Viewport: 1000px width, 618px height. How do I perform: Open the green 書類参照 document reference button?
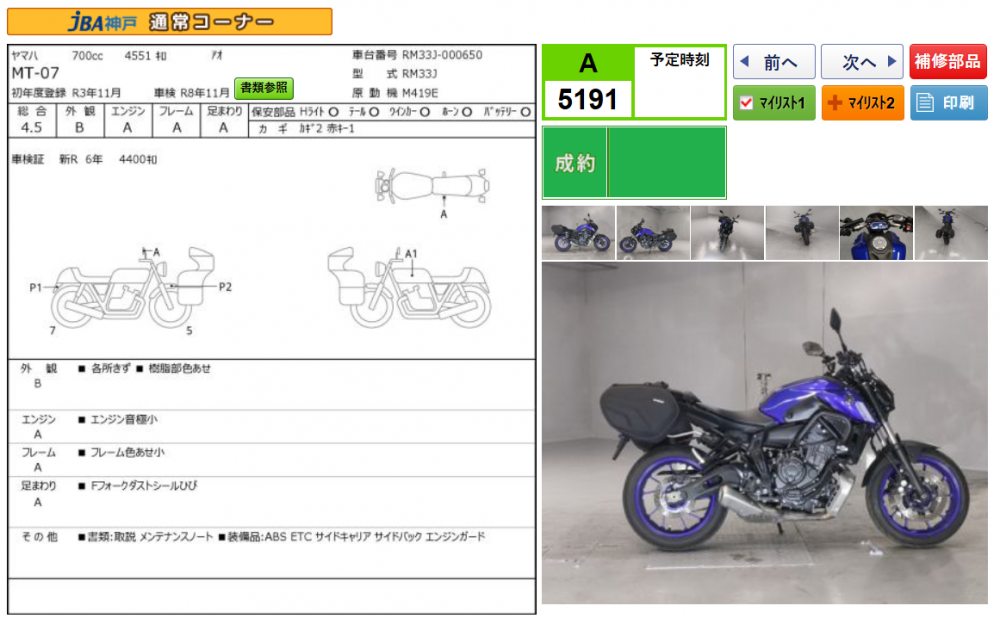point(264,88)
